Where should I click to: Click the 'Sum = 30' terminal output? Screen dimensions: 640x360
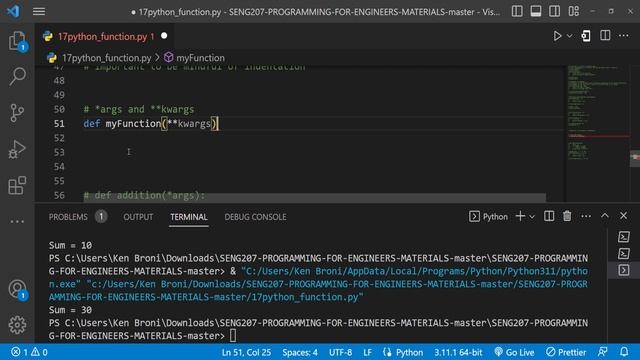pos(70,310)
